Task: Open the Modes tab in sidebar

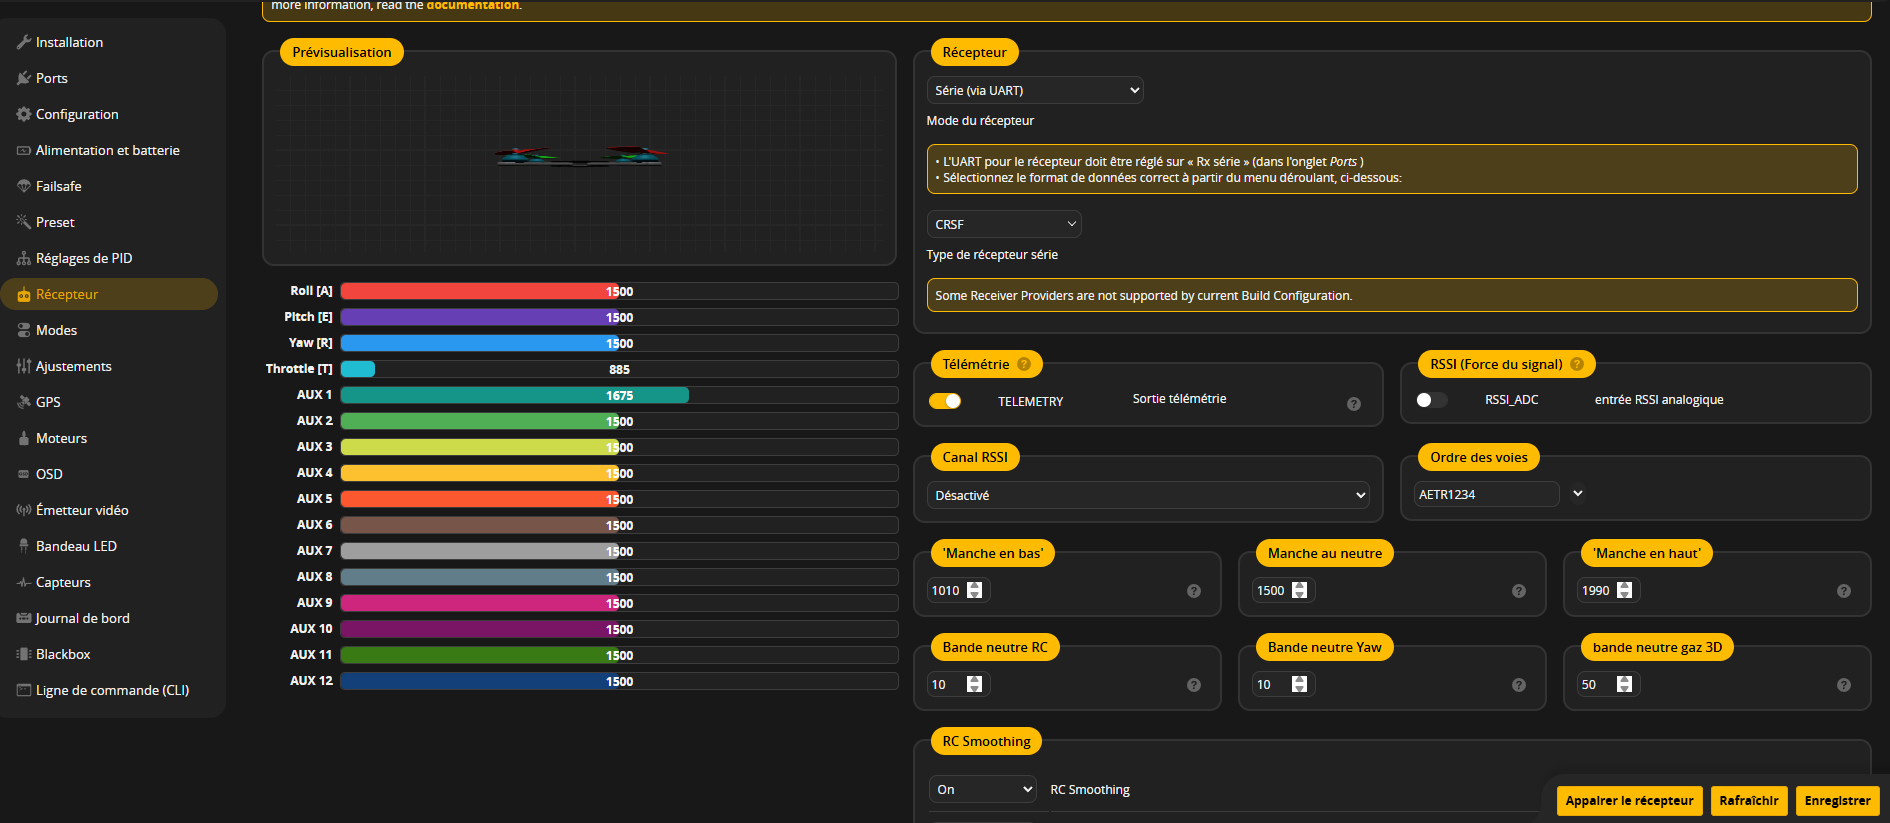Action: (x=56, y=330)
